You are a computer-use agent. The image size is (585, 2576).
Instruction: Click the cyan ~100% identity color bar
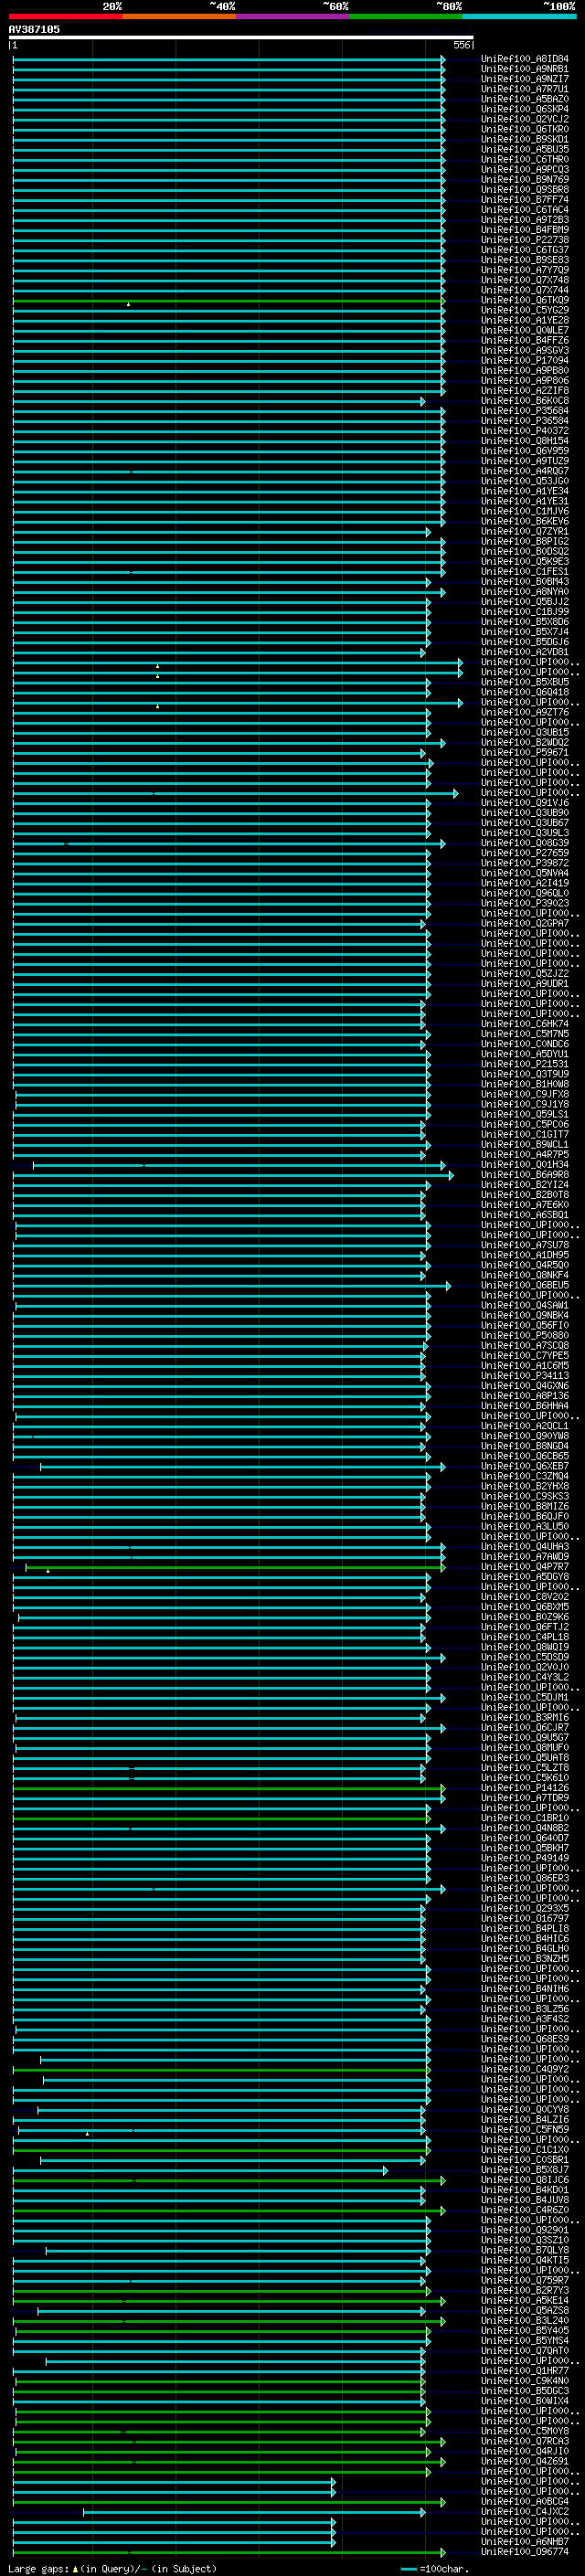pyautogui.click(x=519, y=16)
